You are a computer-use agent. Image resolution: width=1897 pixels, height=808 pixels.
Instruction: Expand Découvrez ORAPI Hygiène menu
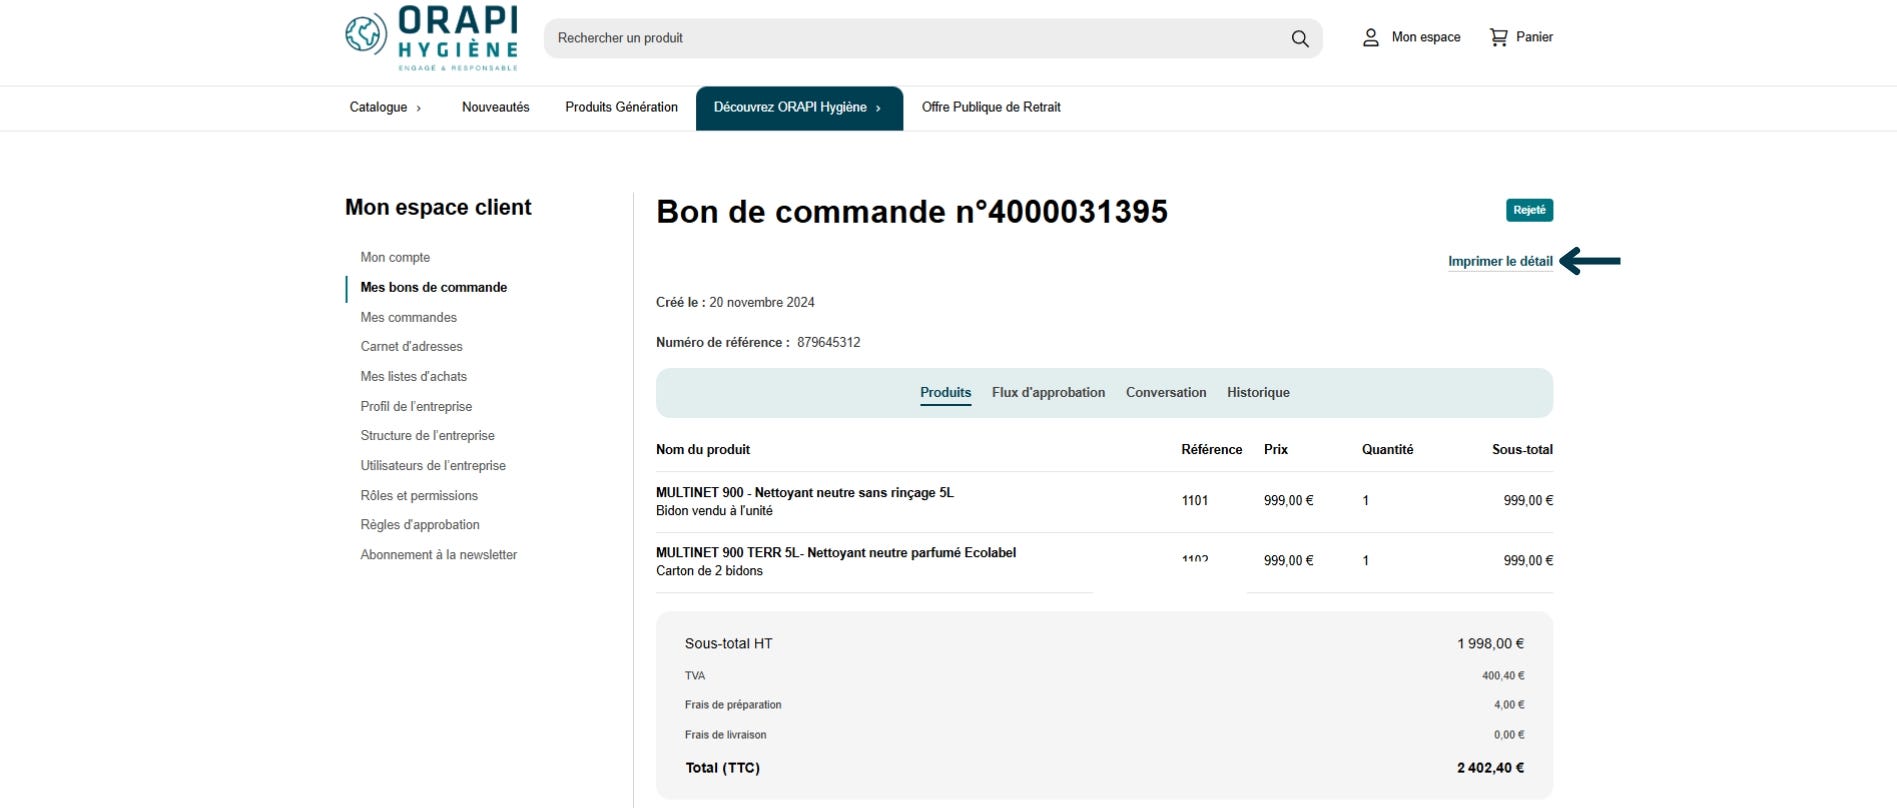click(798, 108)
